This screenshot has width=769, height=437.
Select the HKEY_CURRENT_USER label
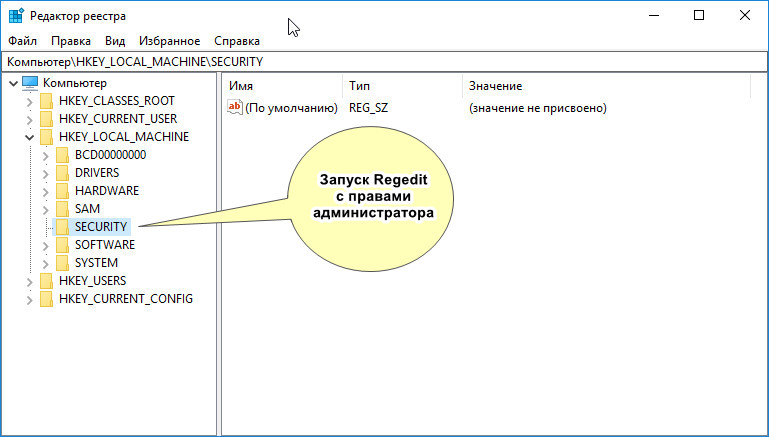tap(118, 119)
